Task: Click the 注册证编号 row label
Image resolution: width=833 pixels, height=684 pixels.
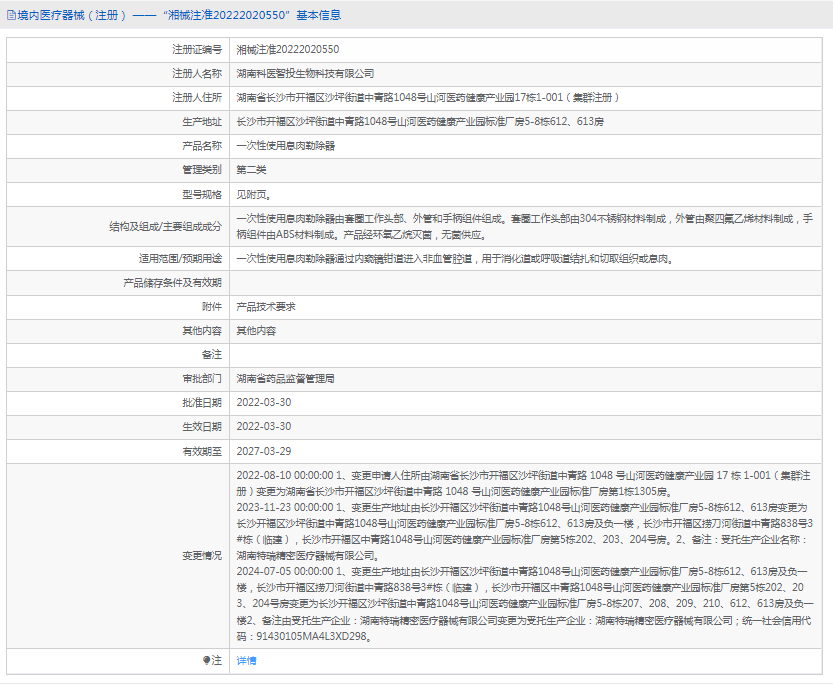Action: point(197,49)
